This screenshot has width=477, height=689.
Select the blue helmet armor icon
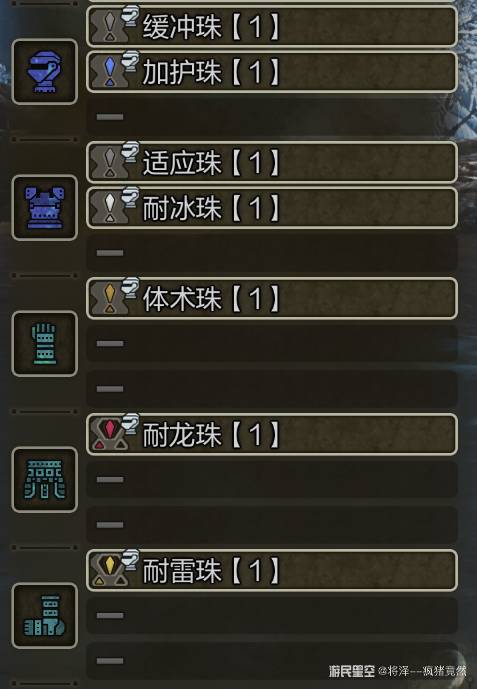(44, 72)
